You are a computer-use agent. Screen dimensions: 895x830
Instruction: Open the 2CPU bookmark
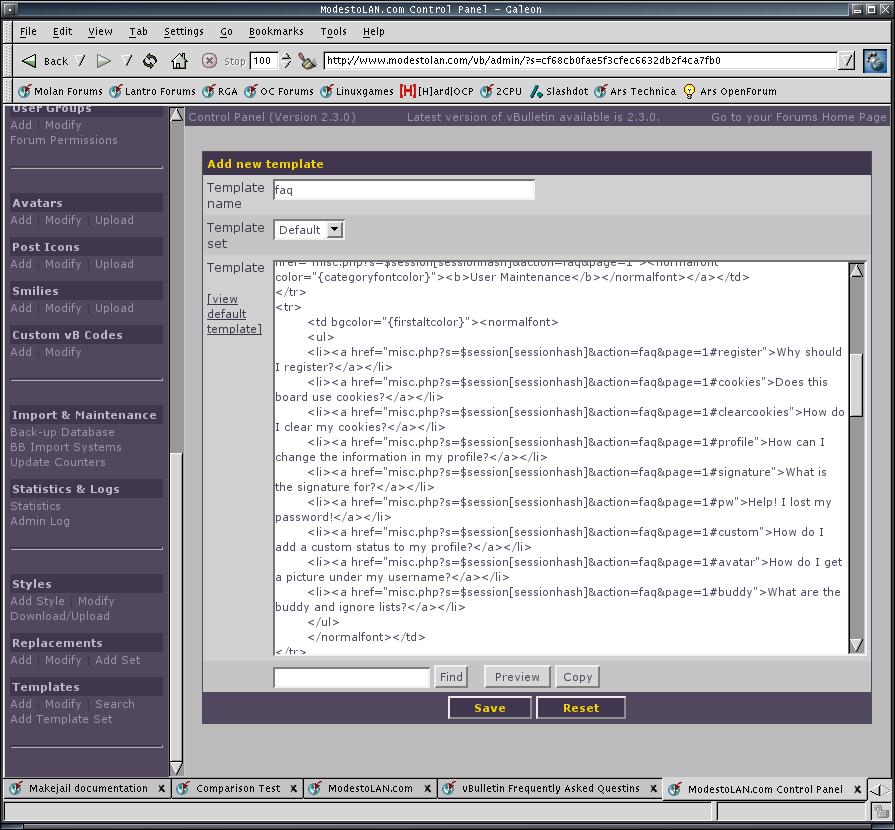[501, 91]
